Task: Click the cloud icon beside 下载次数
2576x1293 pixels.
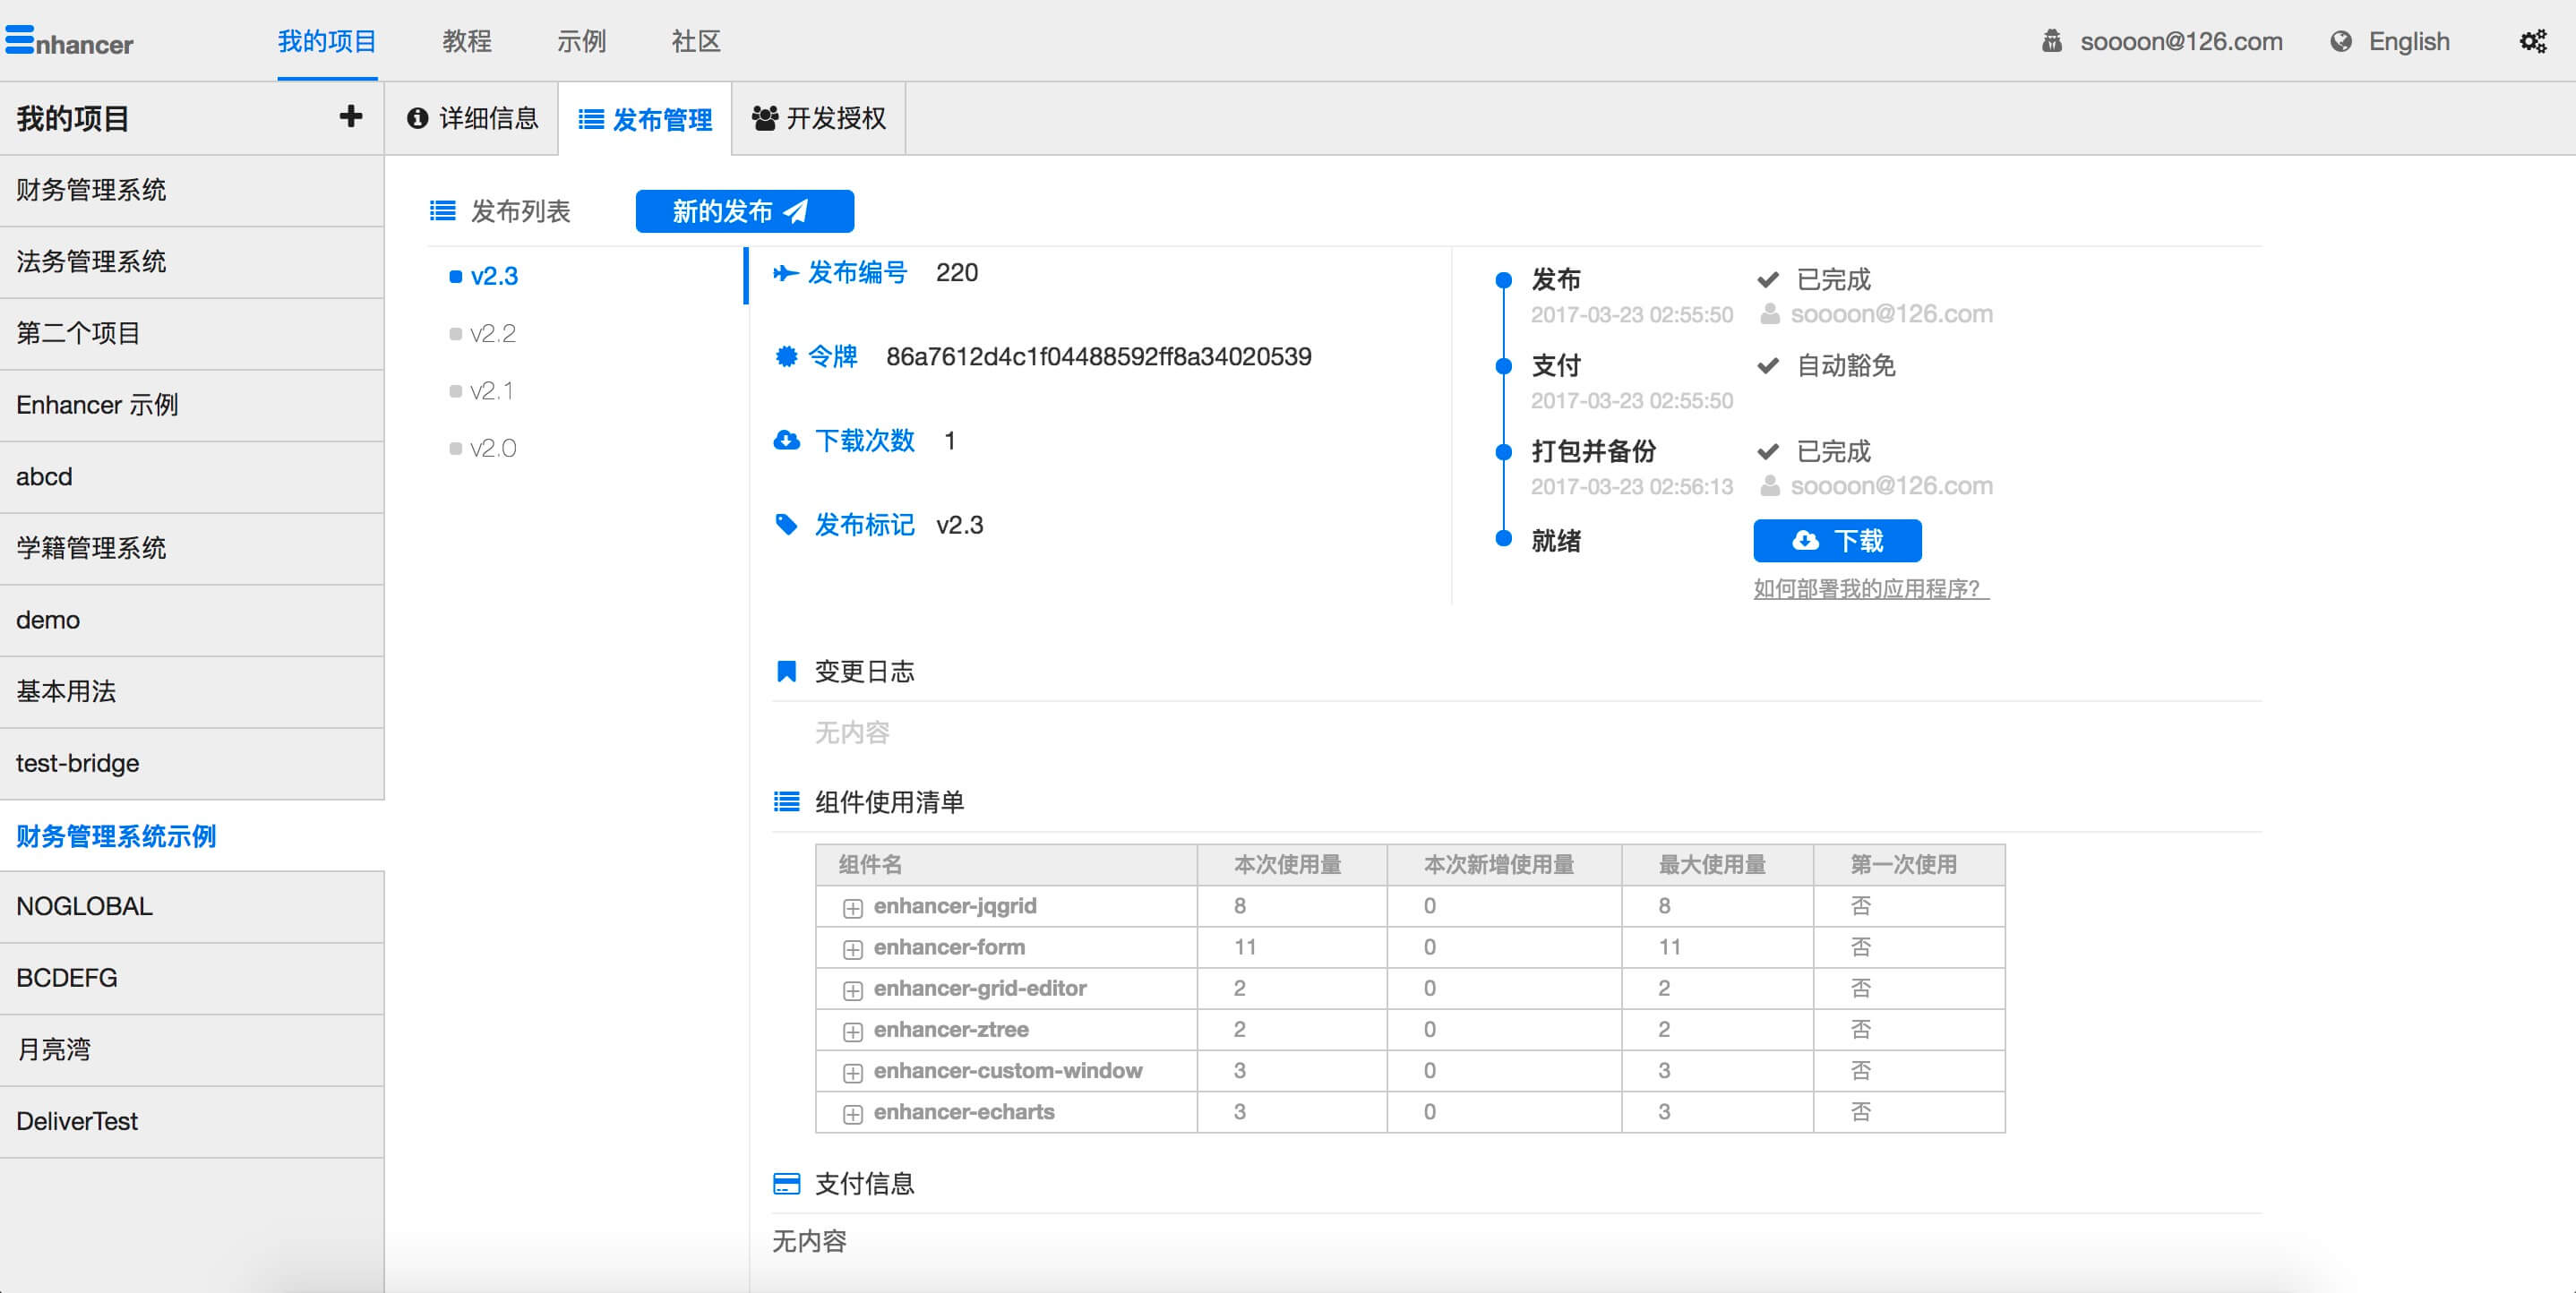Action: [787, 440]
